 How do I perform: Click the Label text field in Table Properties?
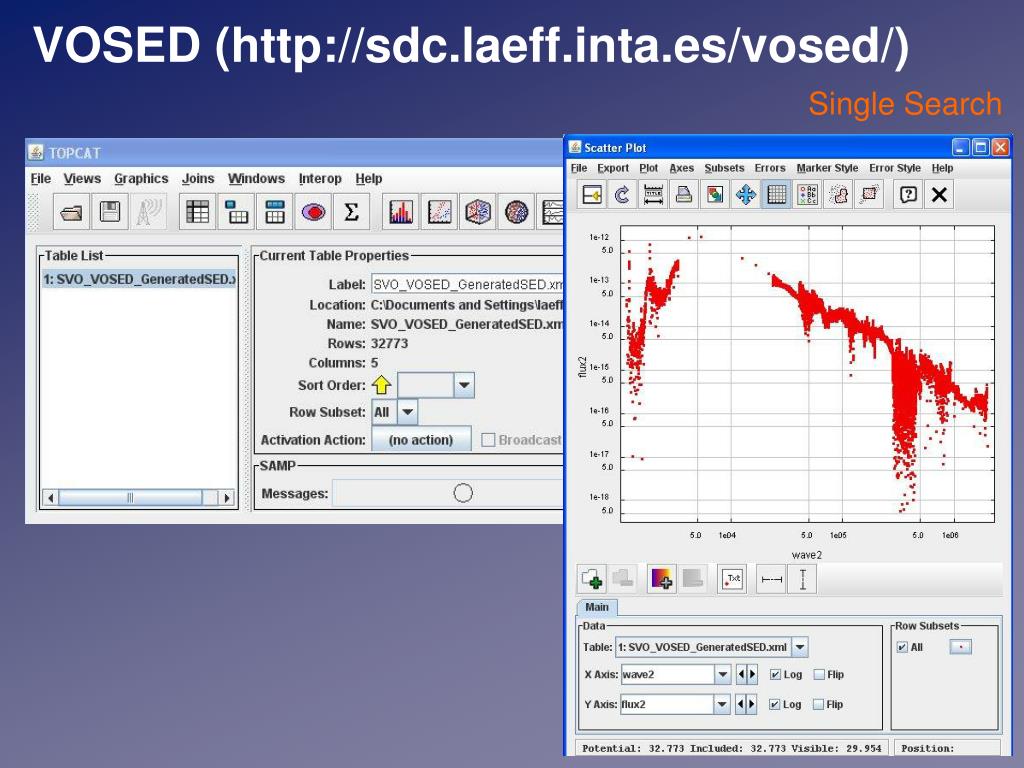[x=467, y=285]
